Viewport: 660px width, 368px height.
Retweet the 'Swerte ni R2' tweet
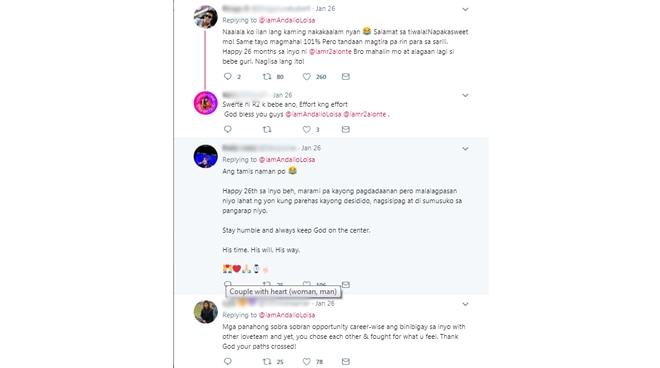[267, 129]
